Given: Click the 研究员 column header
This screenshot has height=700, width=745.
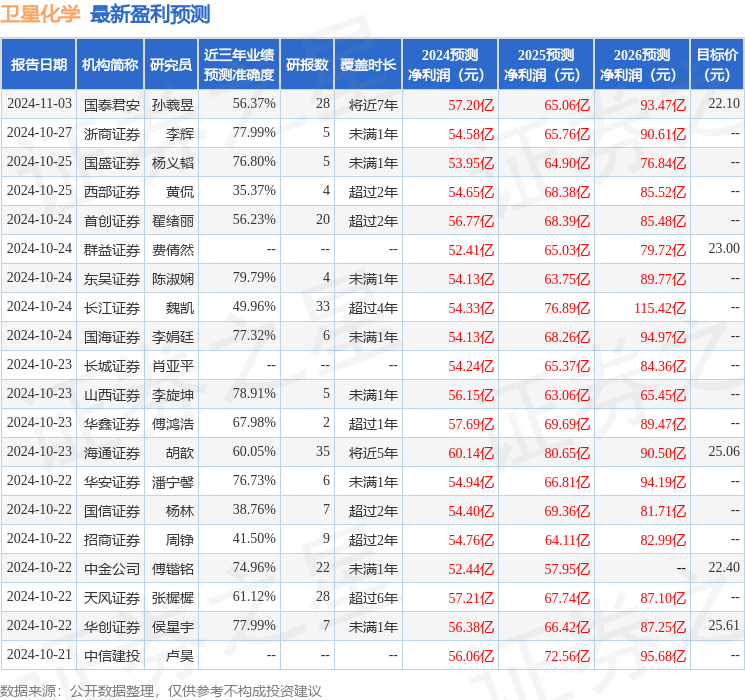Looking at the screenshot, I should pyautogui.click(x=171, y=65).
